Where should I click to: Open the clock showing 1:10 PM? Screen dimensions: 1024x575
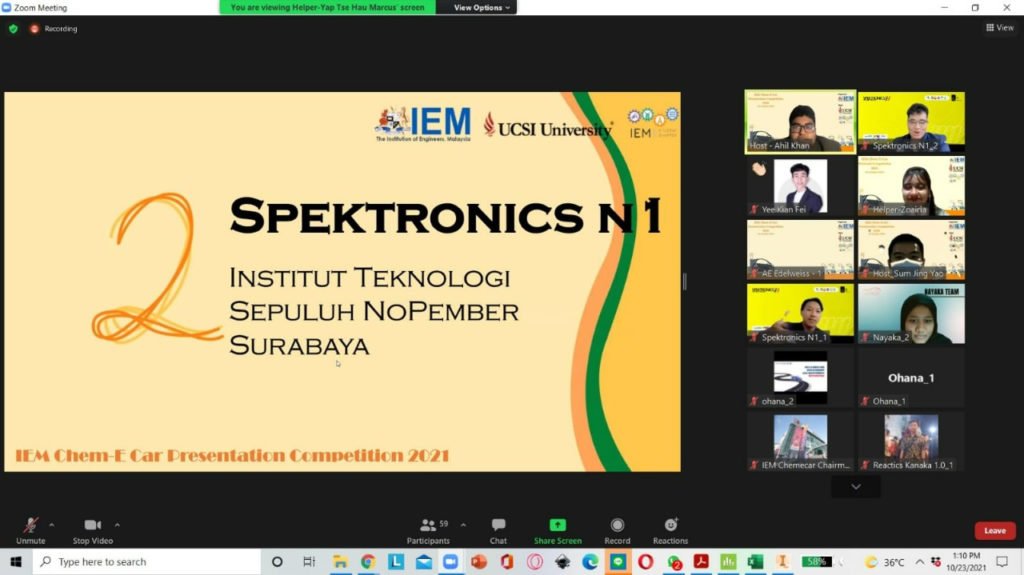[967, 562]
